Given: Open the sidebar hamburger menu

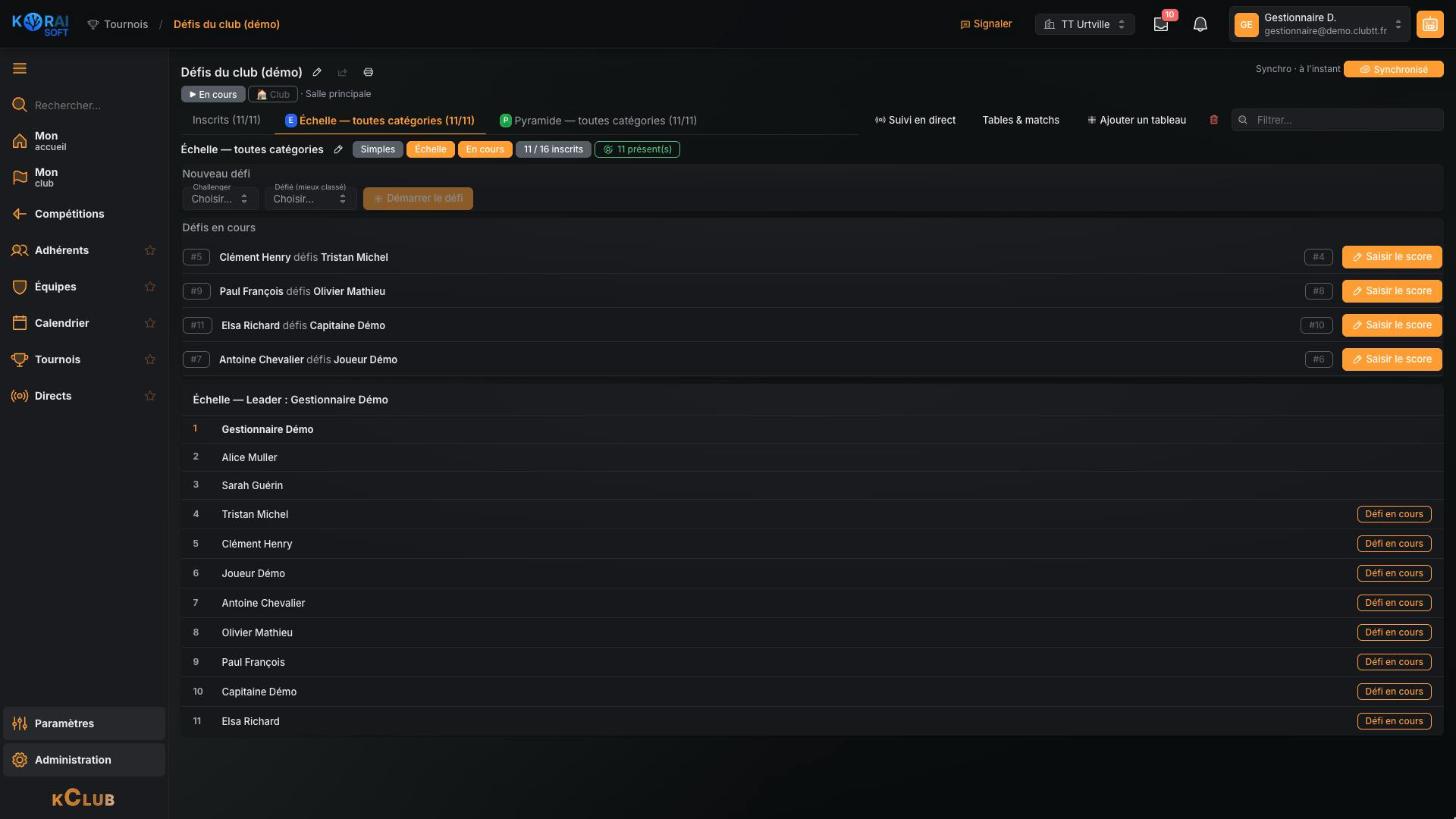Looking at the screenshot, I should 19,69.
